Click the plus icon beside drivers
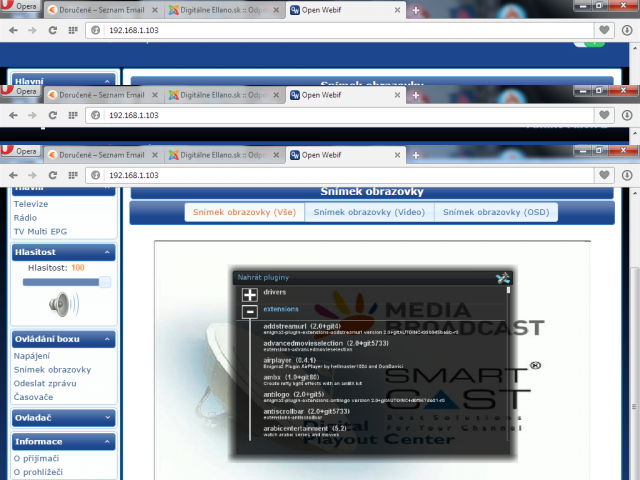The height and width of the screenshot is (480, 640). coord(250,294)
